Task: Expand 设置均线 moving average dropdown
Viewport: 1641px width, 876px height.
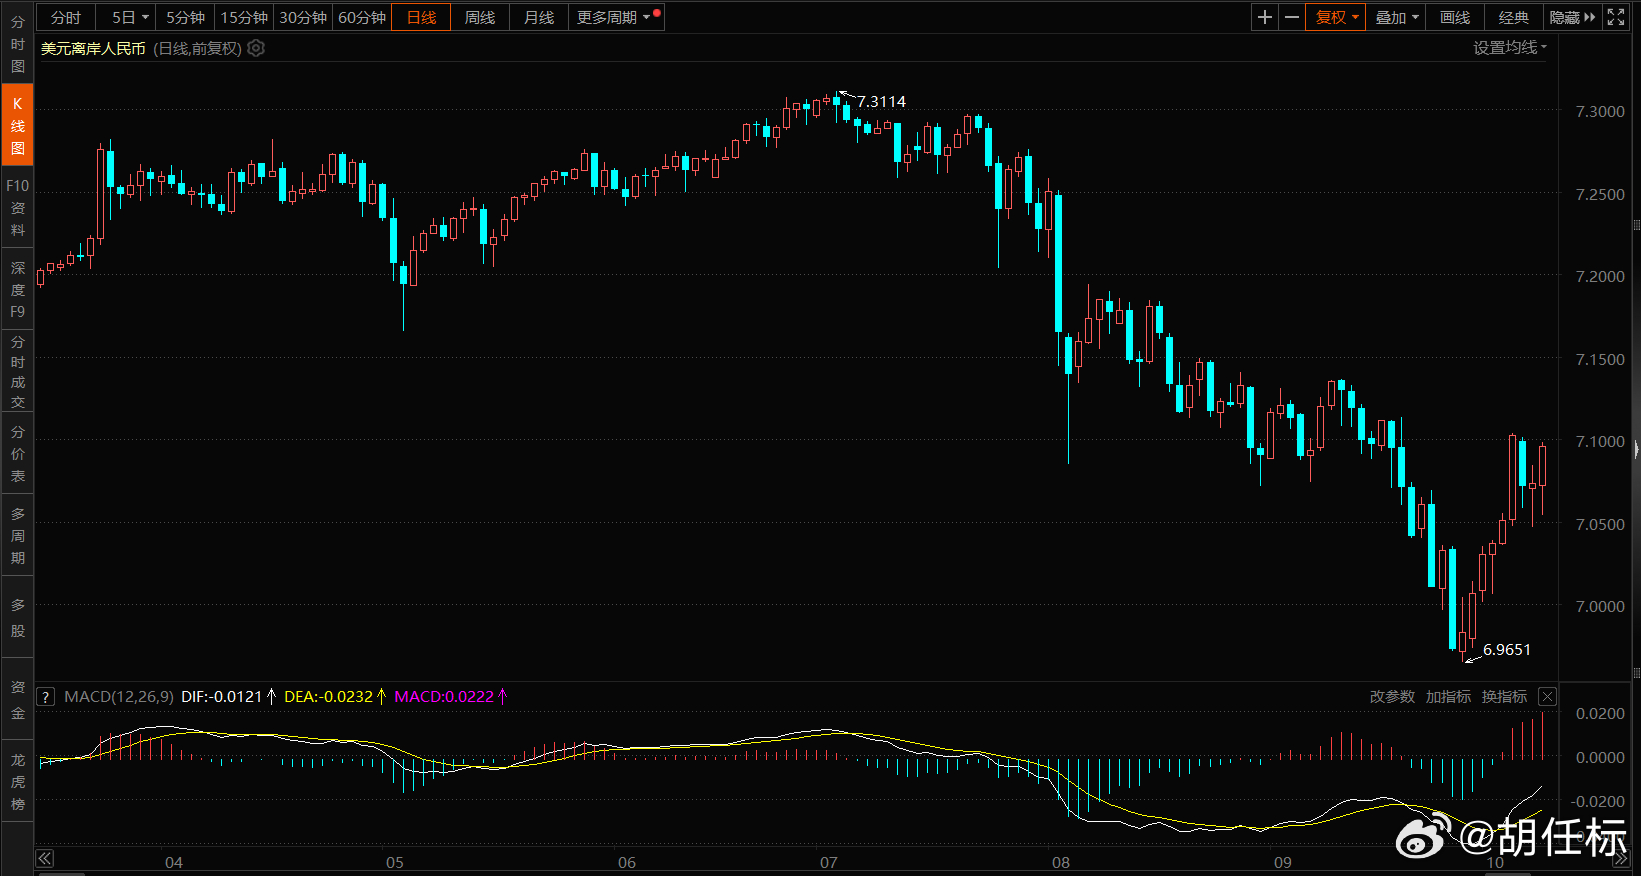Action: 1510,47
